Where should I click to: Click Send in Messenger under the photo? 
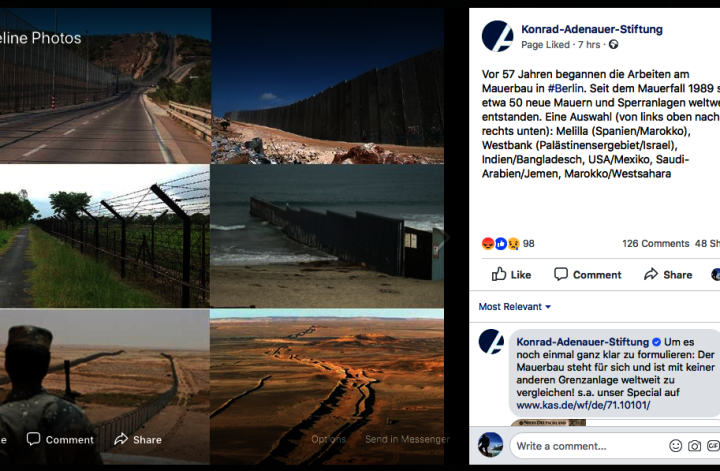[407, 439]
